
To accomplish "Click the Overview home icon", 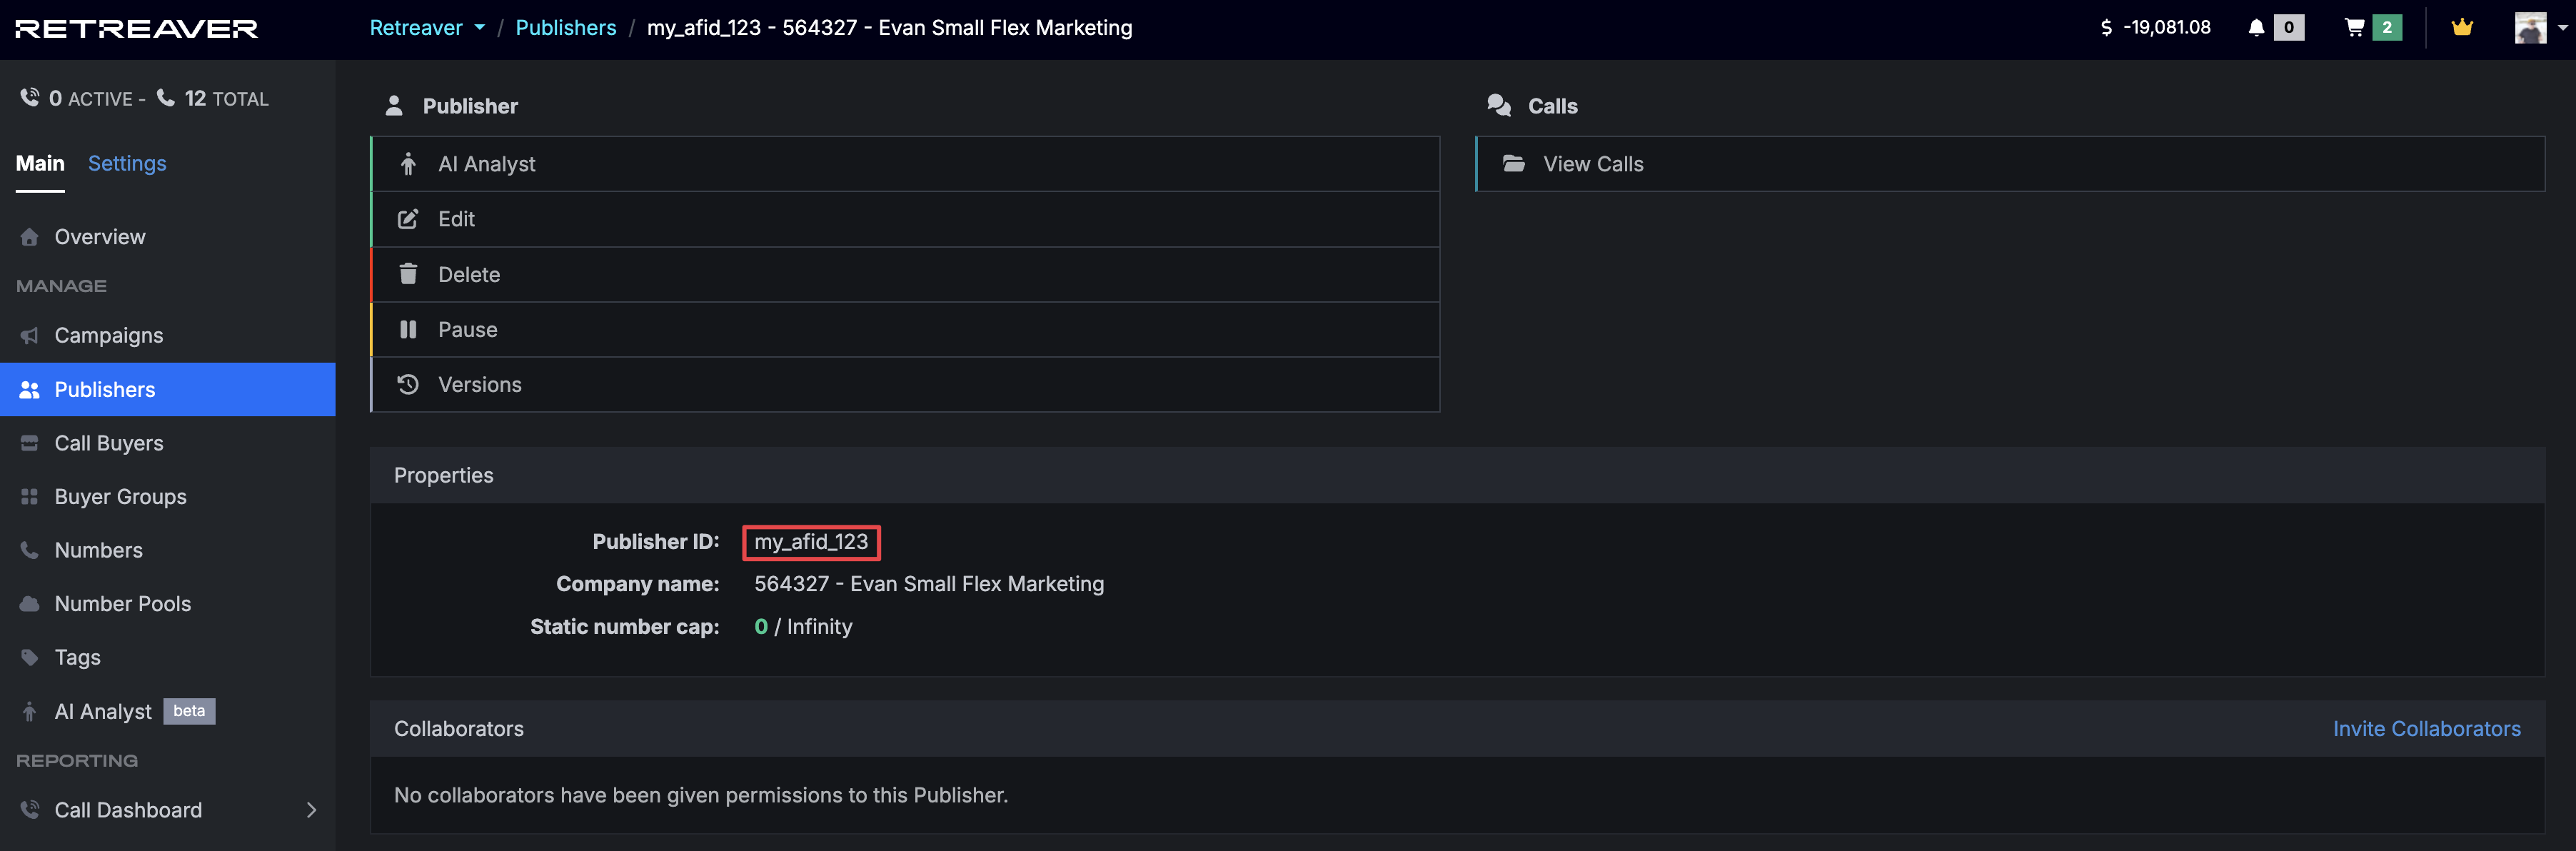I will point(30,237).
